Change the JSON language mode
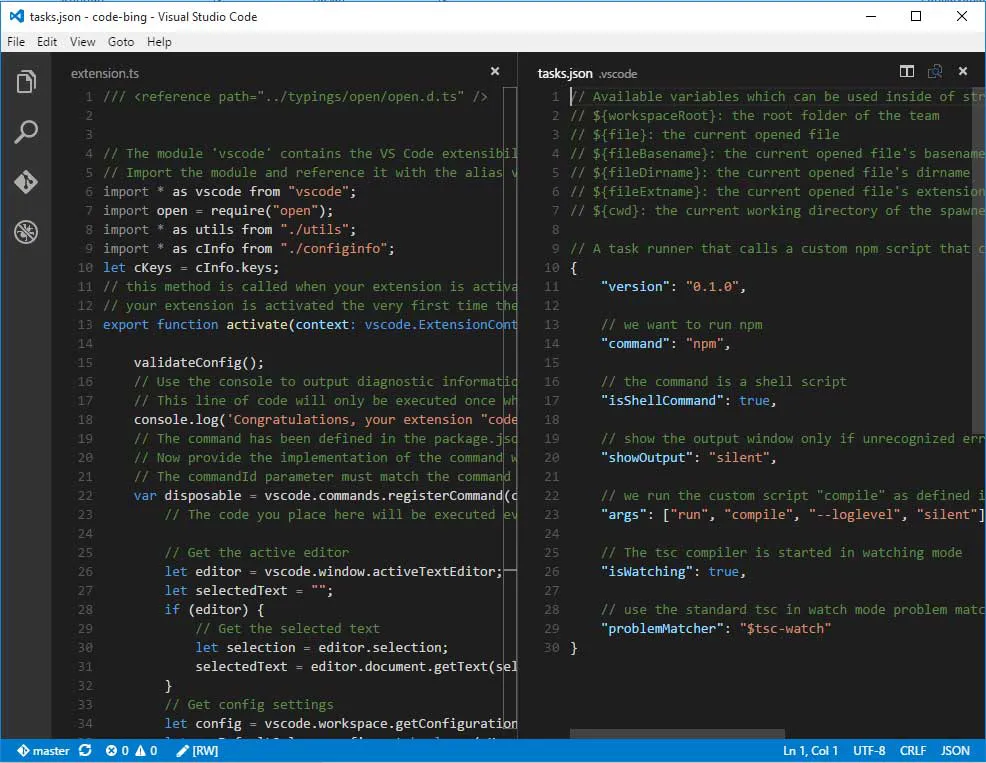986x763 pixels. click(955, 750)
